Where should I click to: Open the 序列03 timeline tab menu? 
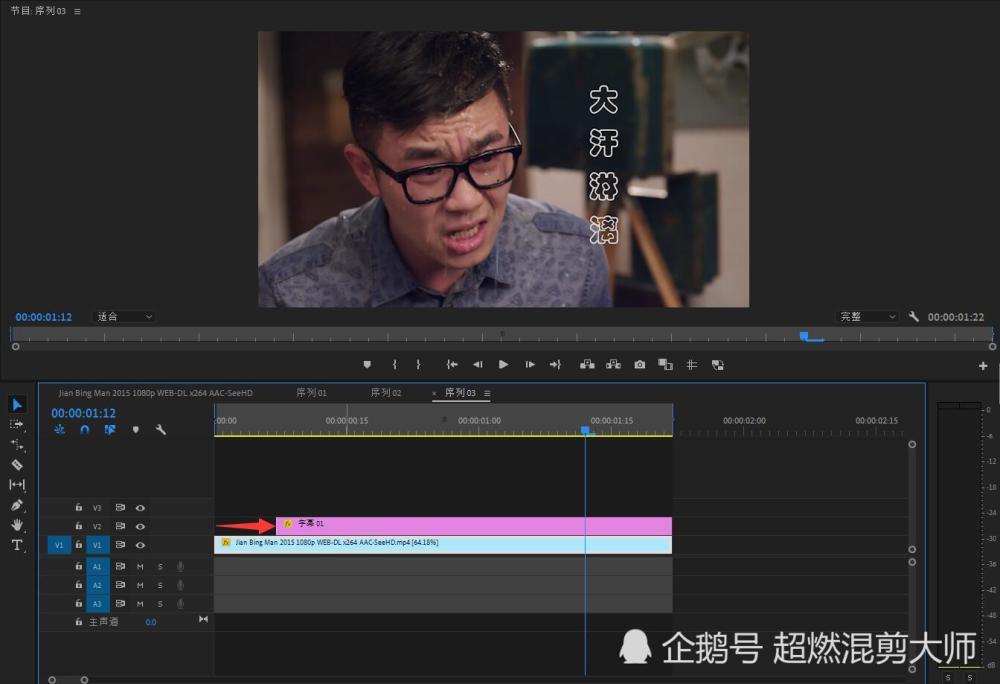click(487, 393)
